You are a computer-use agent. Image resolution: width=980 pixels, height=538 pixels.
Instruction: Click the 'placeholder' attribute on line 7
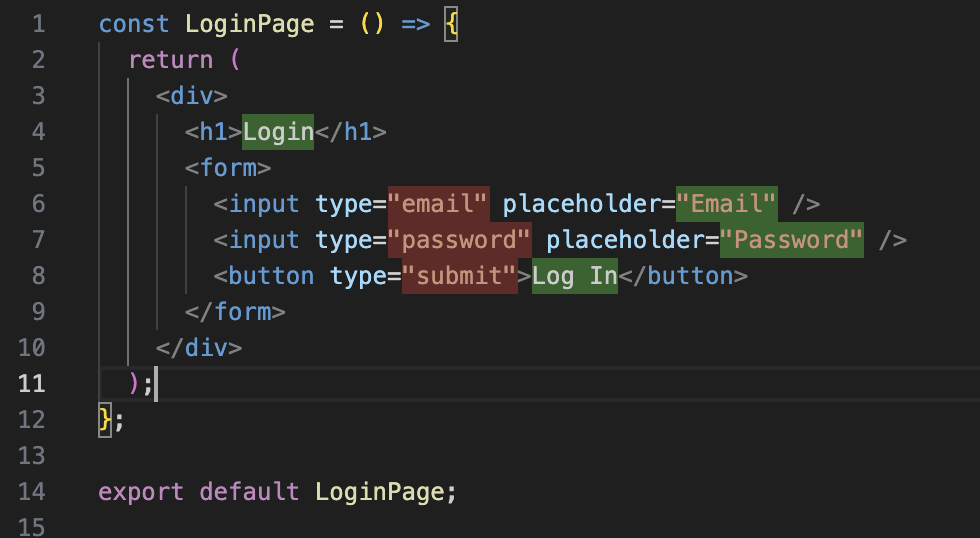[x=626, y=240]
